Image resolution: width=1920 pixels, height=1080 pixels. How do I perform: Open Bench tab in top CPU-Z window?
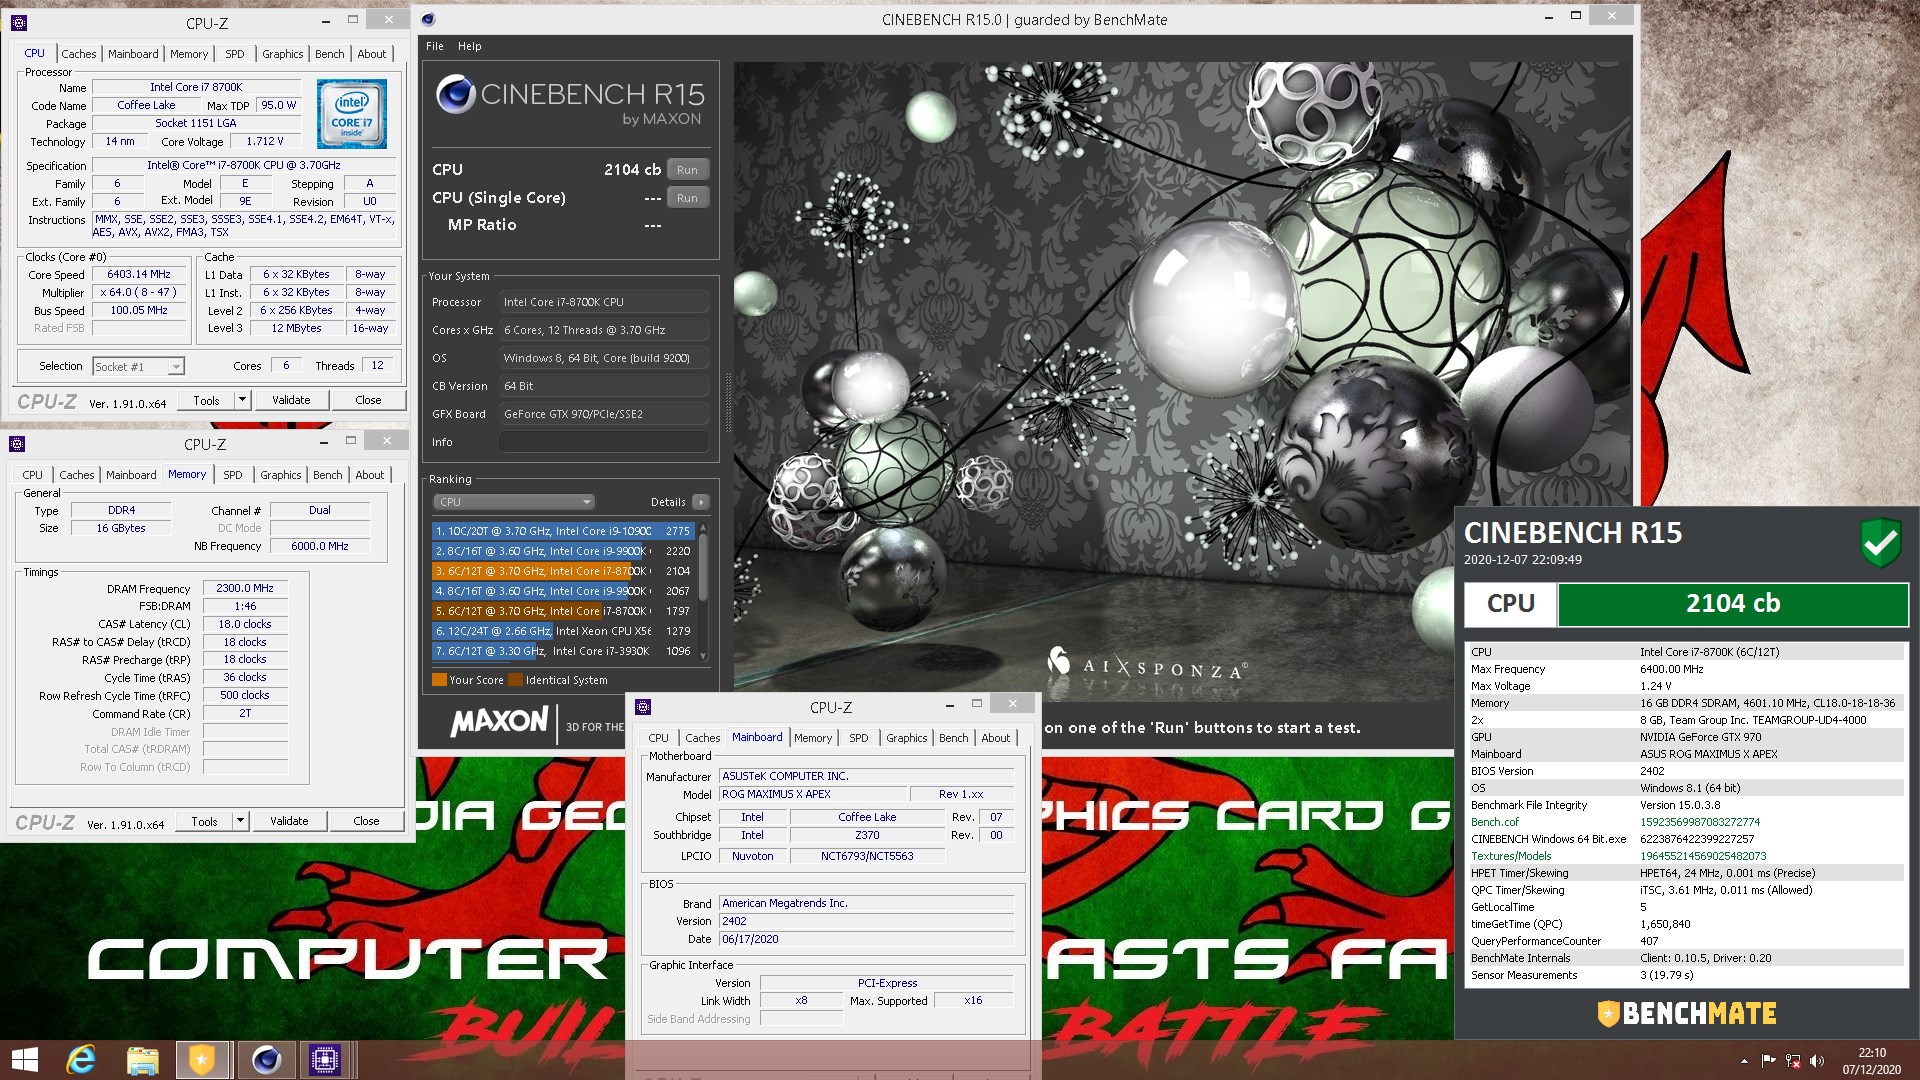click(329, 54)
